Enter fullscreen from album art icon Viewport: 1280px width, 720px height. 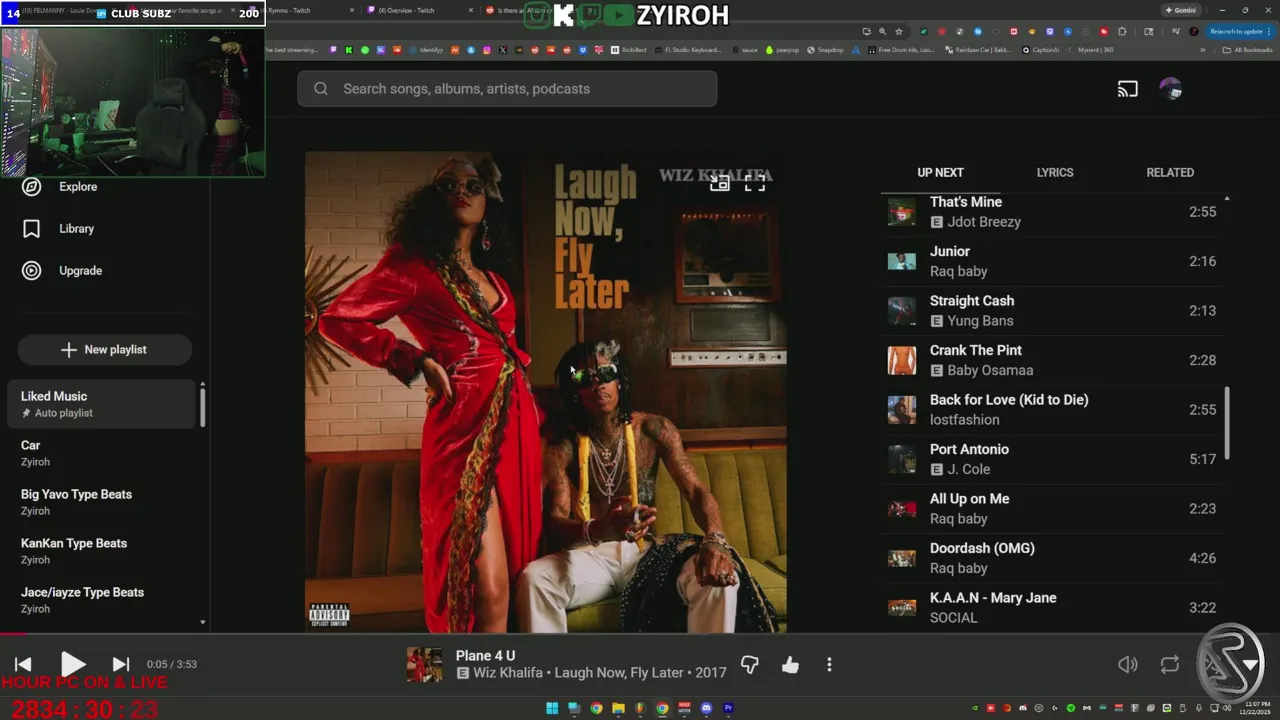click(755, 183)
